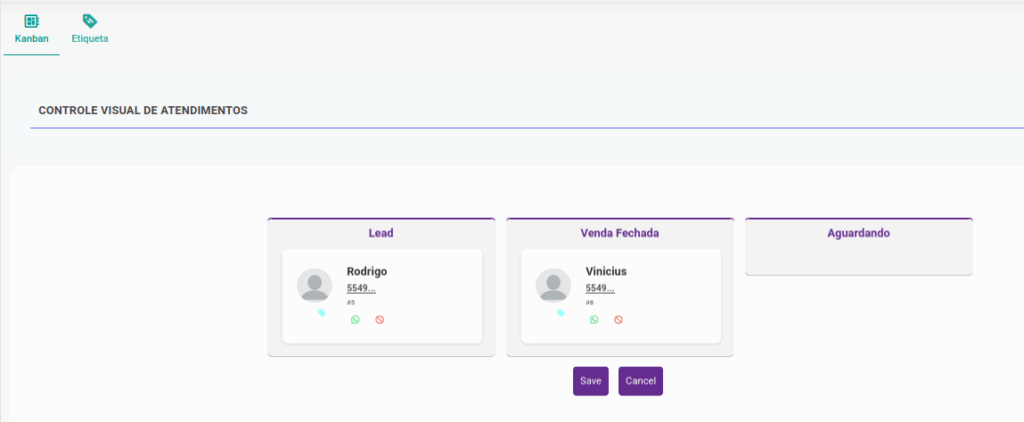
Task: Click Vinicius's avatar picture
Action: pyautogui.click(x=554, y=285)
